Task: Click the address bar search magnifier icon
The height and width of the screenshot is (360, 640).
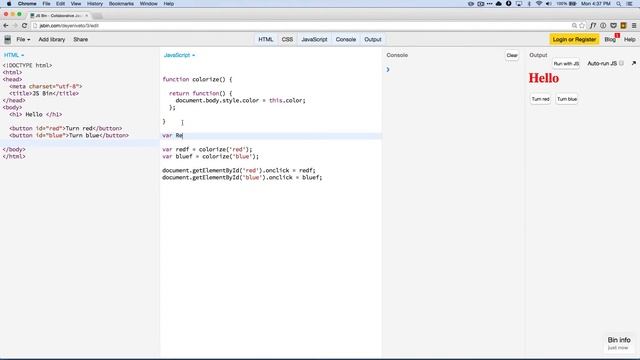Action: tap(574, 26)
